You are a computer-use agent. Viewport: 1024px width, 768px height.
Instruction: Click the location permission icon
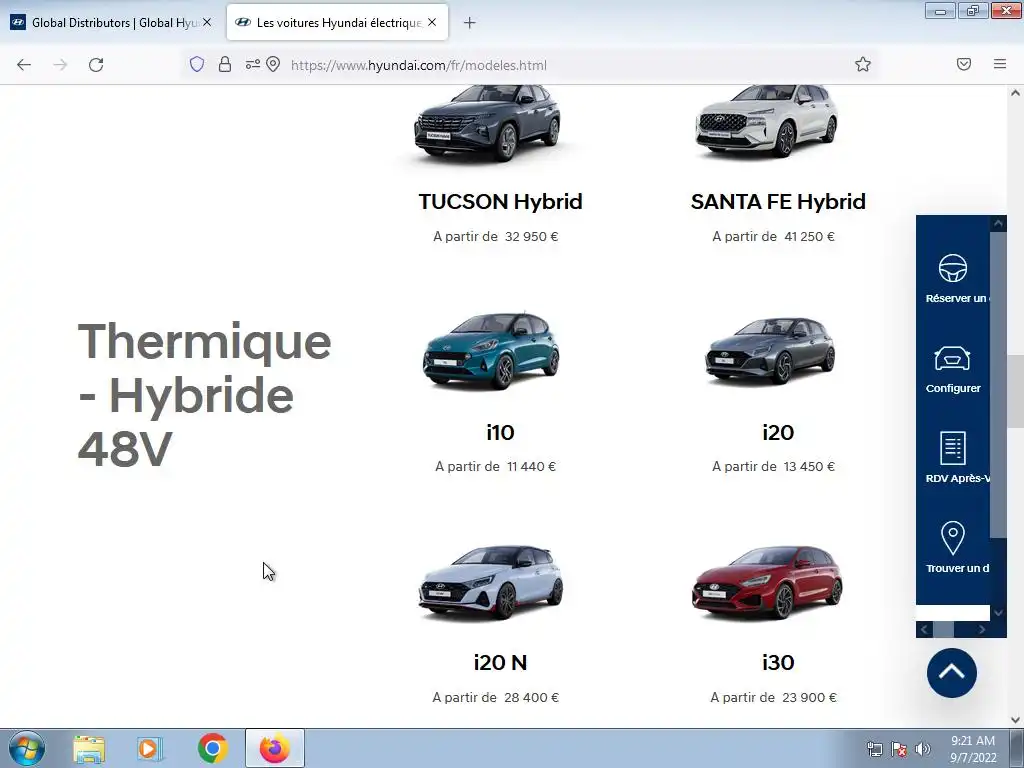point(273,64)
